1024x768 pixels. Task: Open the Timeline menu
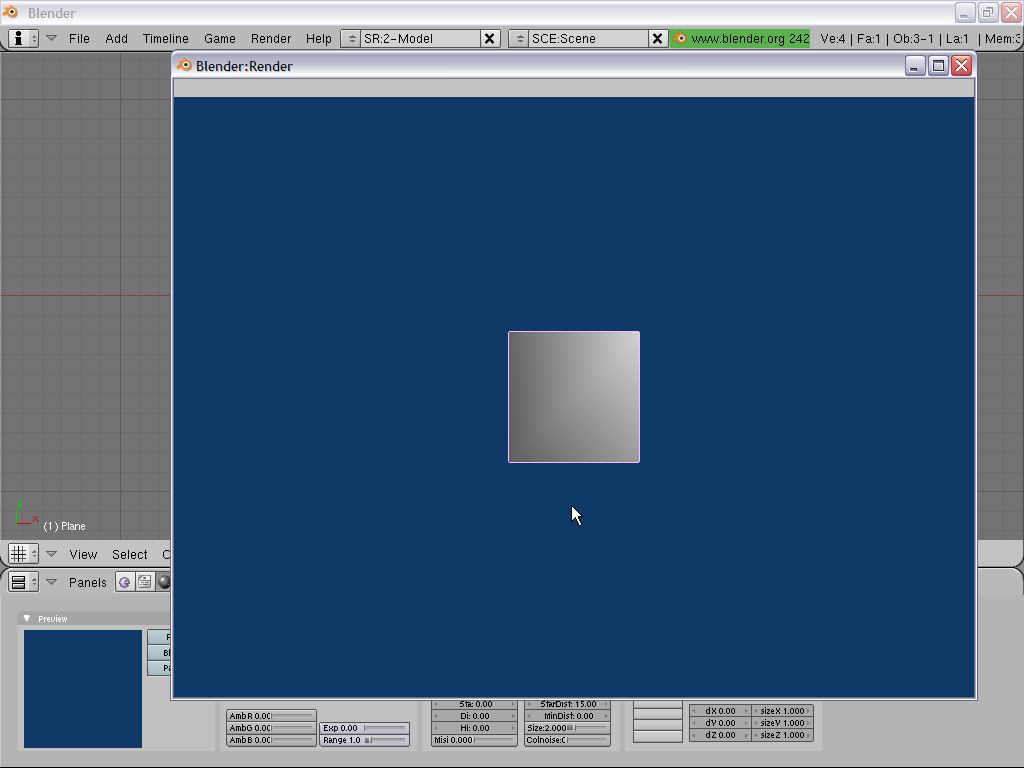click(x=165, y=38)
